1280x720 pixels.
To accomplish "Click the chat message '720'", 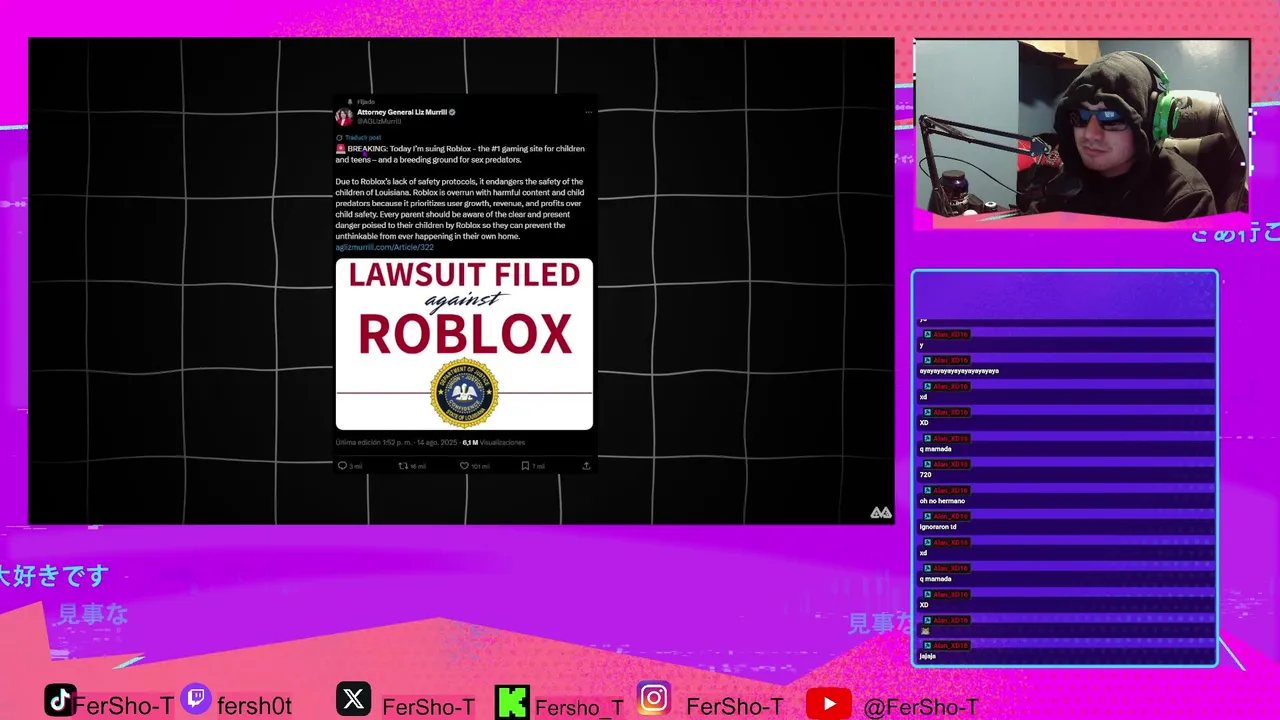I will (925, 475).
